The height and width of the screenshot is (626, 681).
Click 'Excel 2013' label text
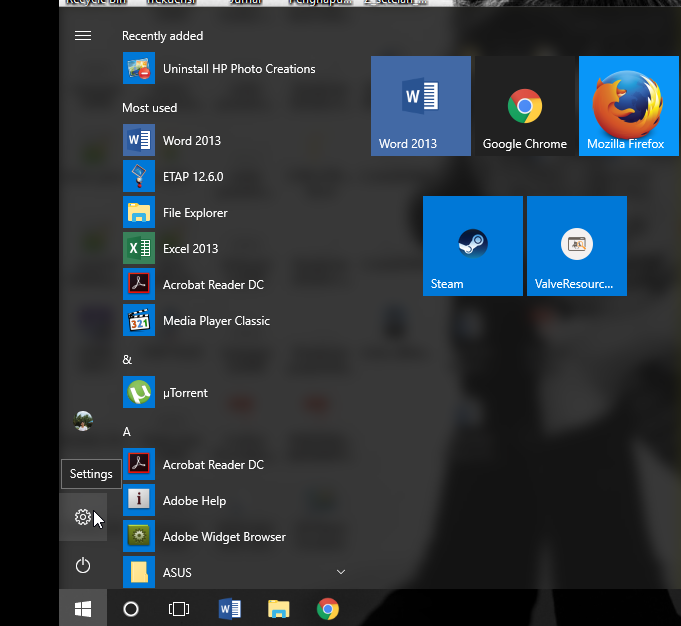tap(191, 248)
